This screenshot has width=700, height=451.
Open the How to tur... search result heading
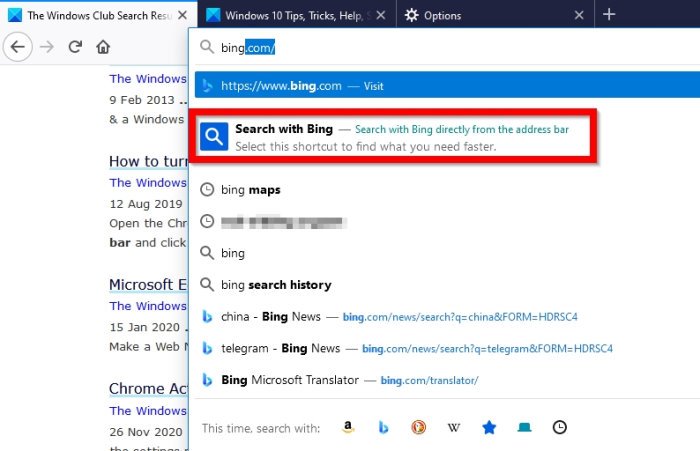click(148, 161)
